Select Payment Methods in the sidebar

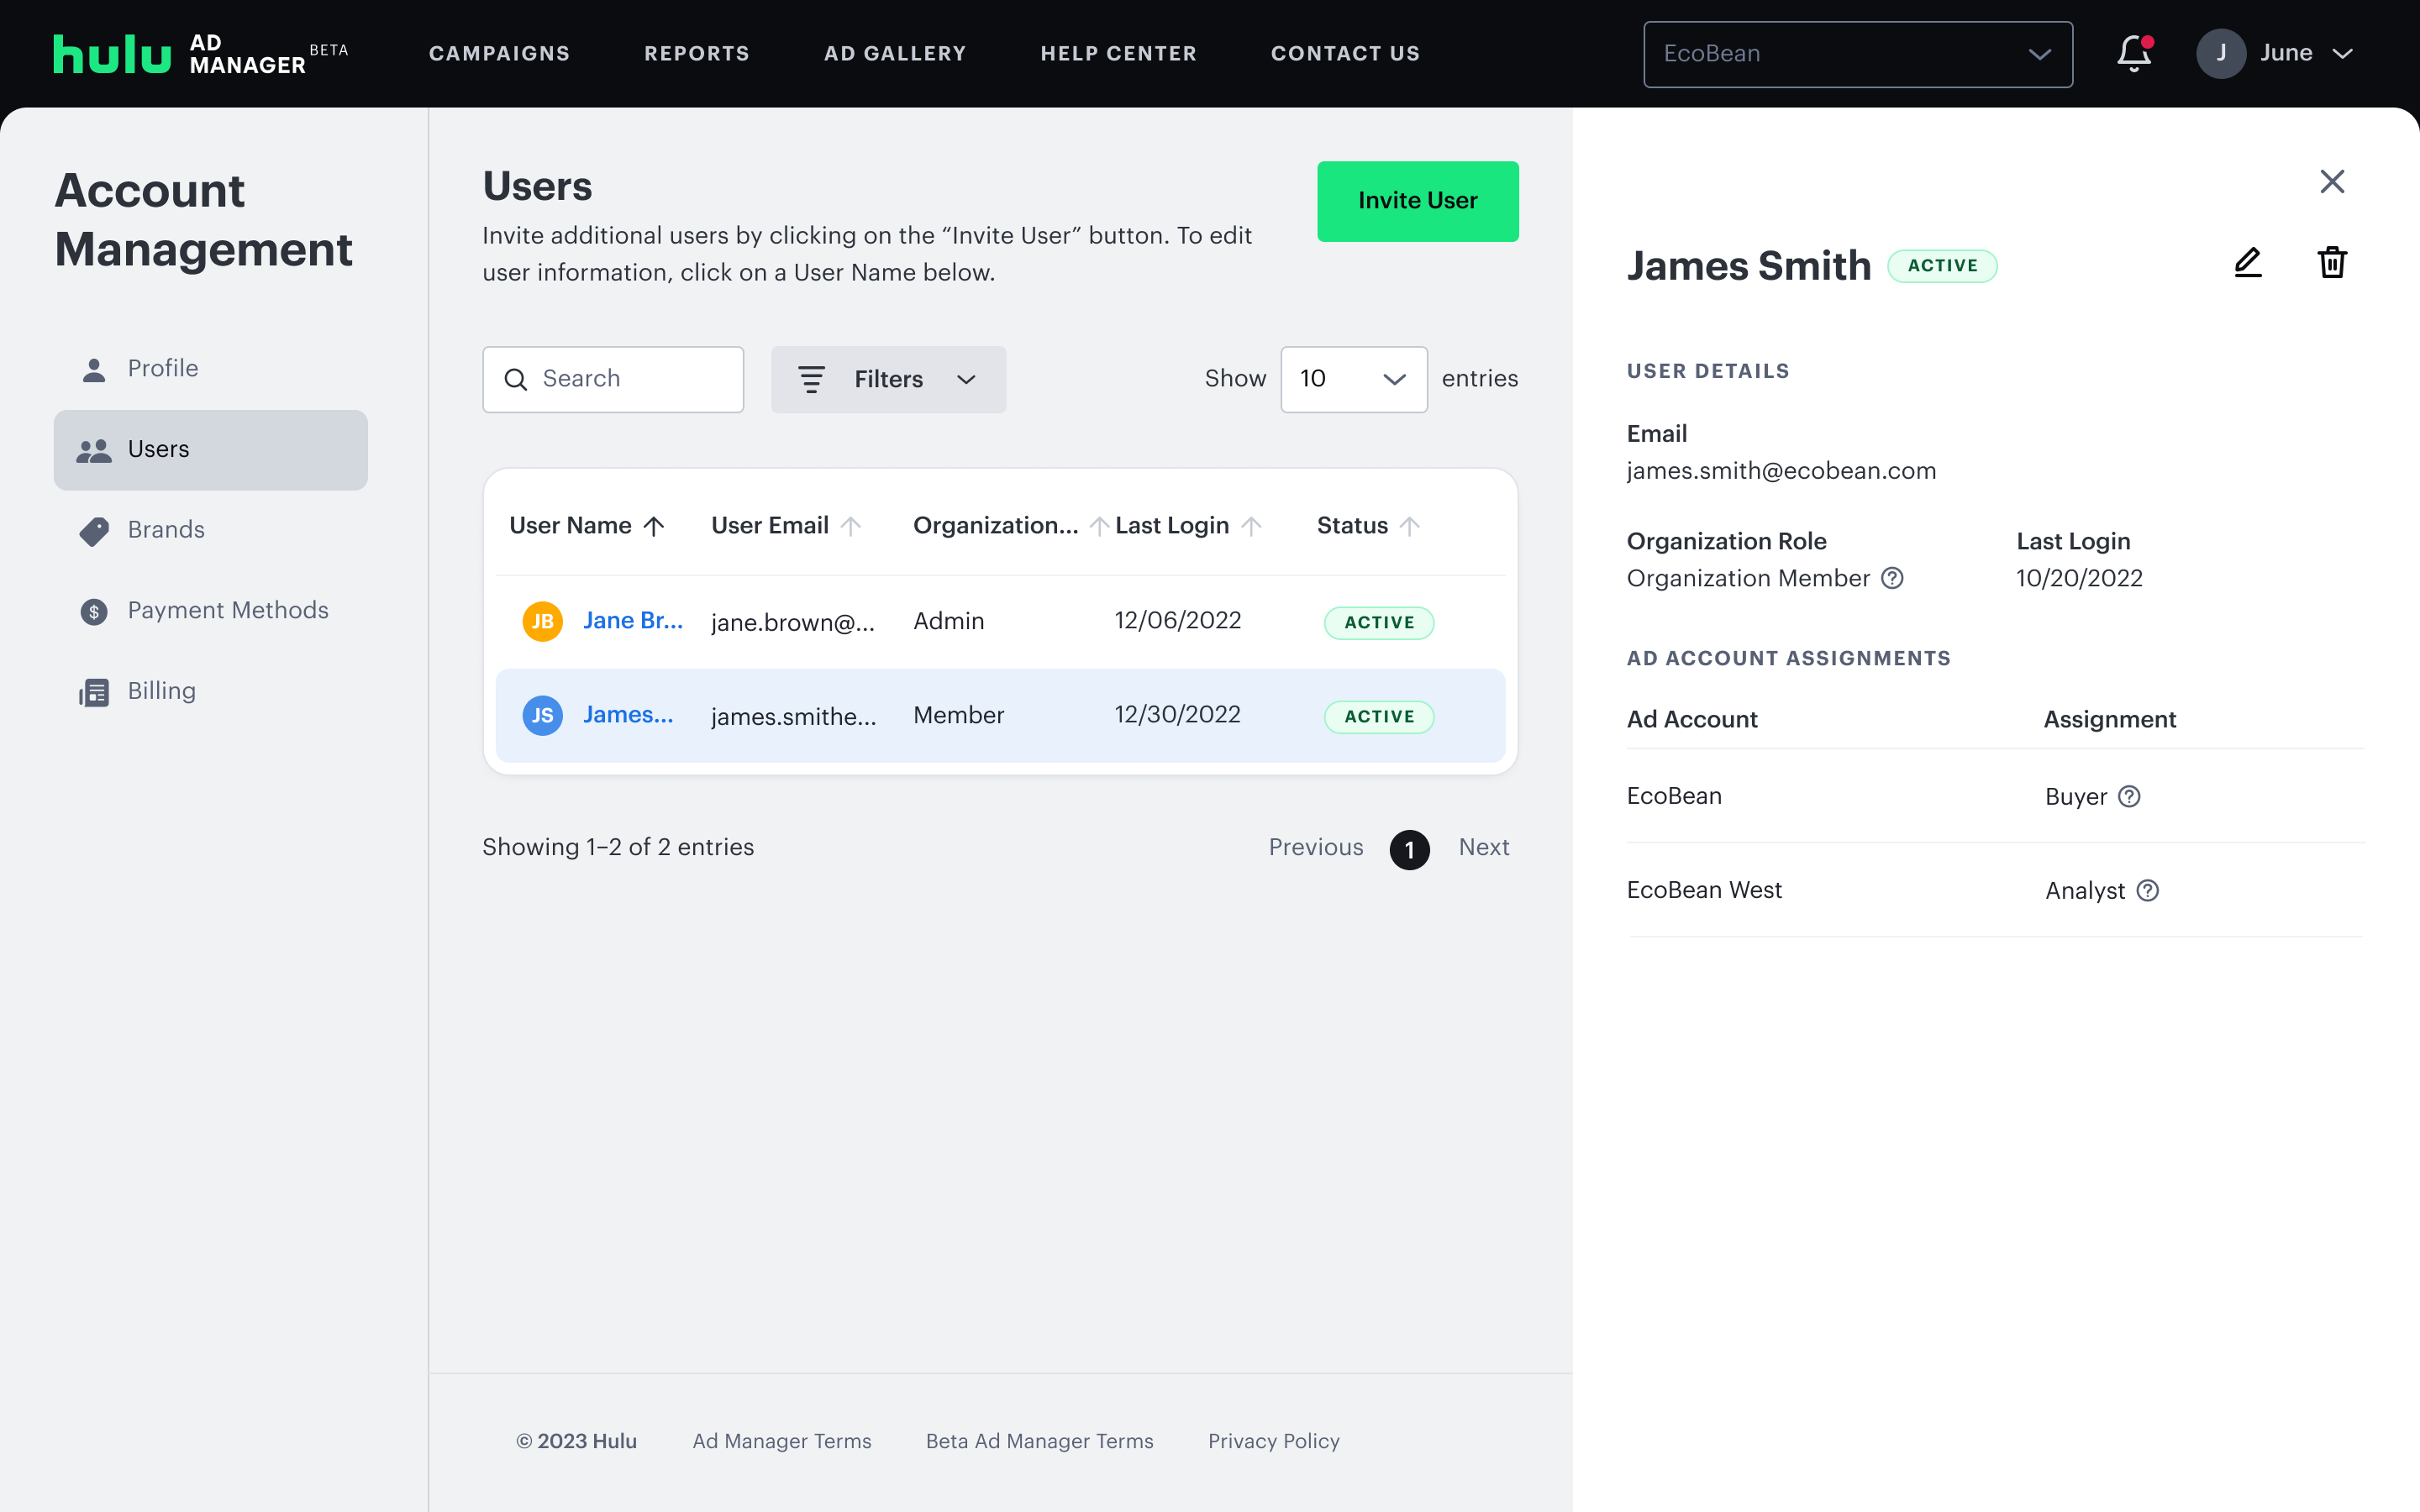227,610
